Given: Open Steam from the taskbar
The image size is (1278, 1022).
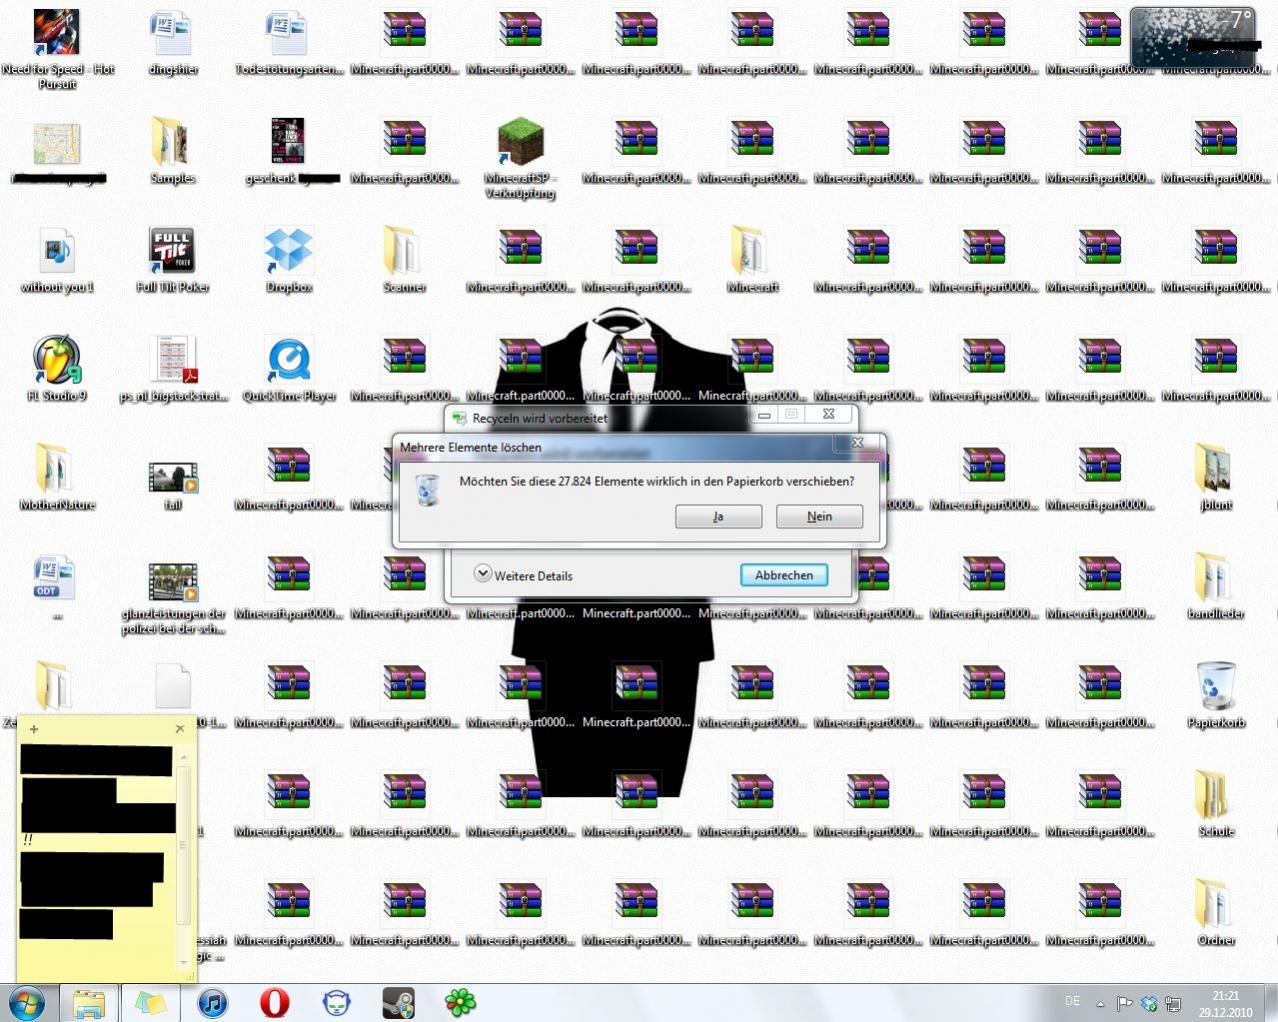Looking at the screenshot, I should pyautogui.click(x=398, y=1002).
